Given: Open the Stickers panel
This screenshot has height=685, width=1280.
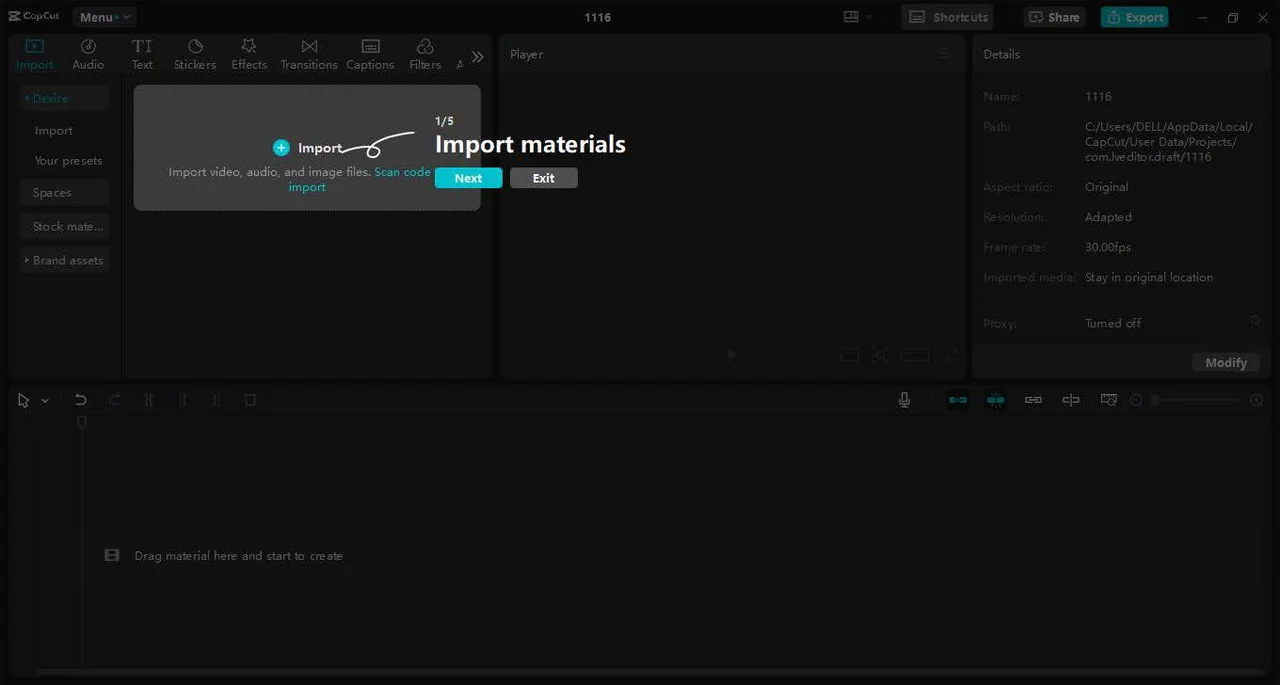Looking at the screenshot, I should point(195,54).
